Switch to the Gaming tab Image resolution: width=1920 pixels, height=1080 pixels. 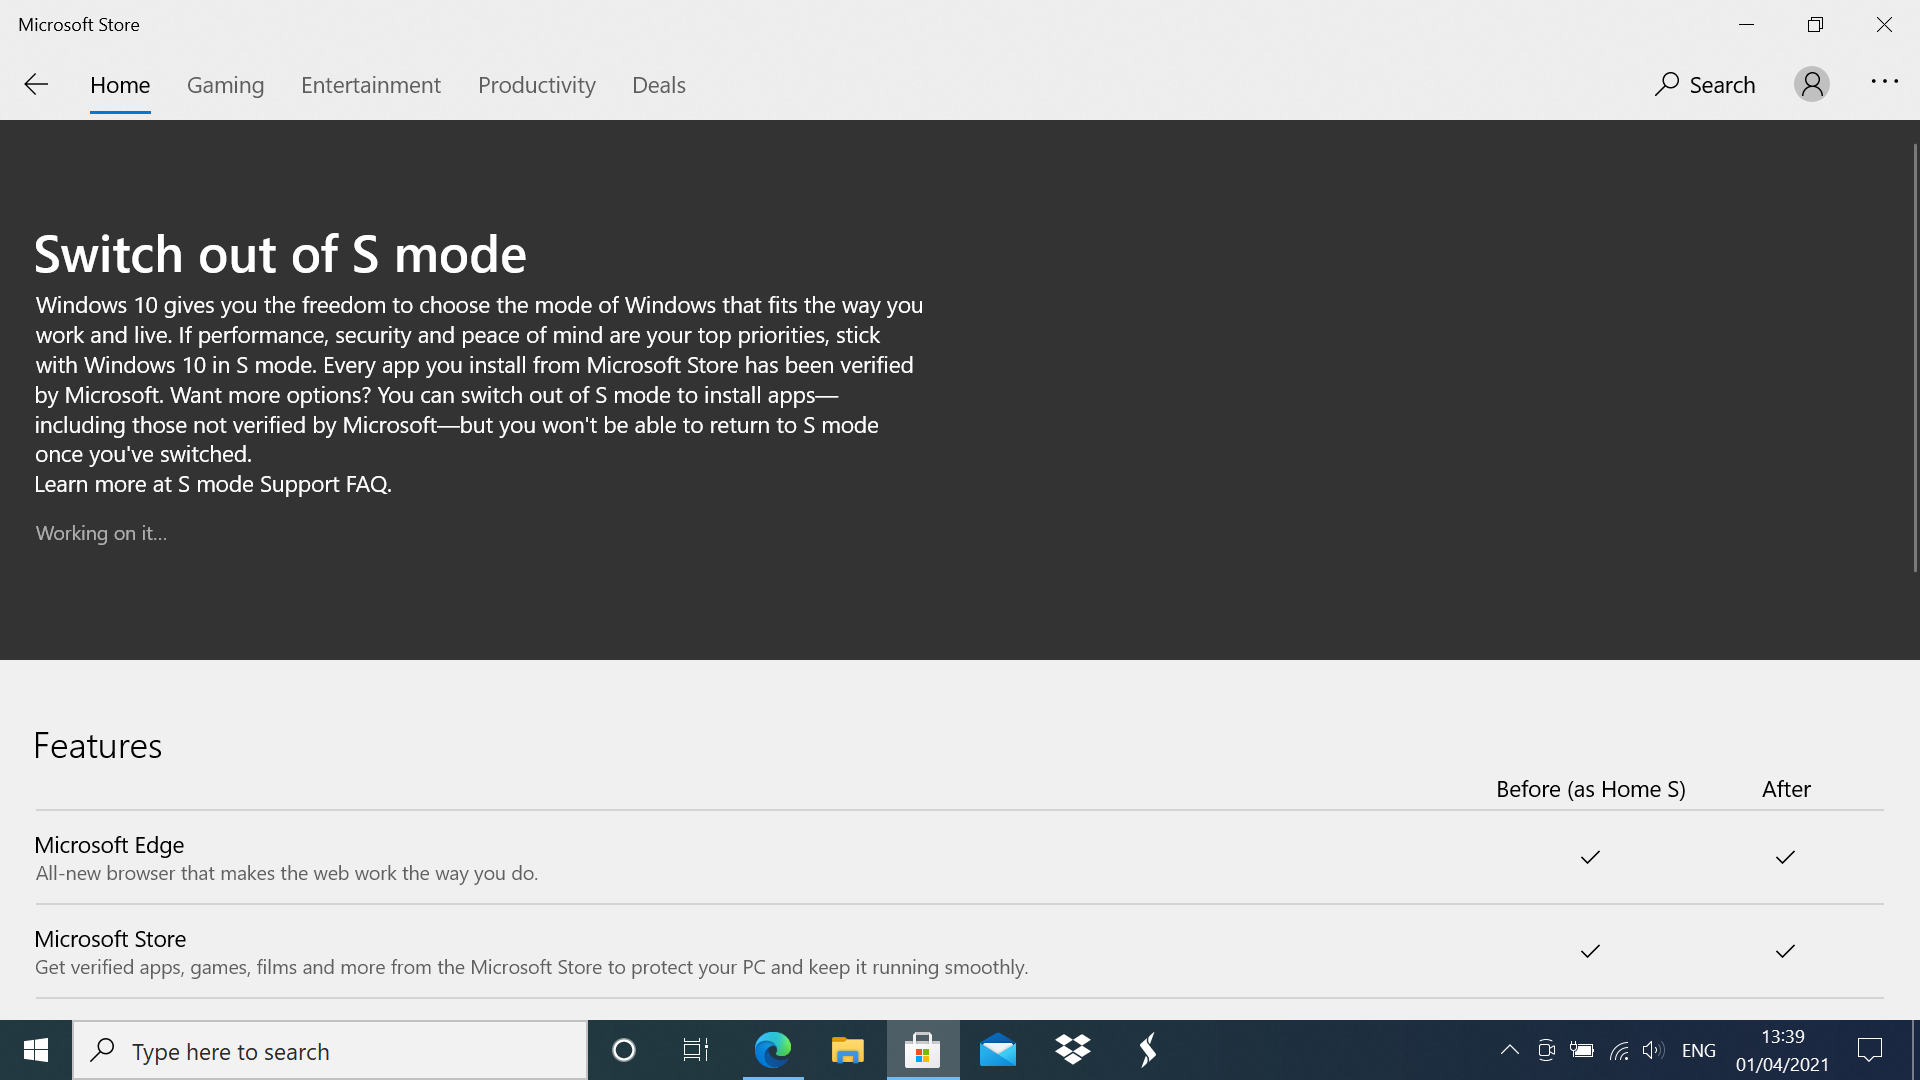pyautogui.click(x=225, y=85)
